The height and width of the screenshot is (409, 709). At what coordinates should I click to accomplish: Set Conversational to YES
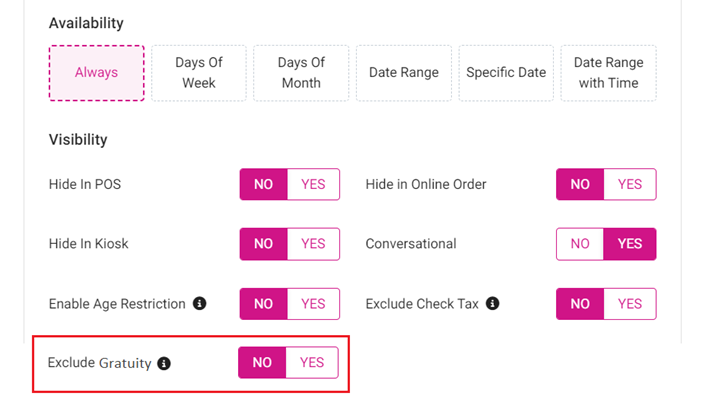click(x=630, y=244)
